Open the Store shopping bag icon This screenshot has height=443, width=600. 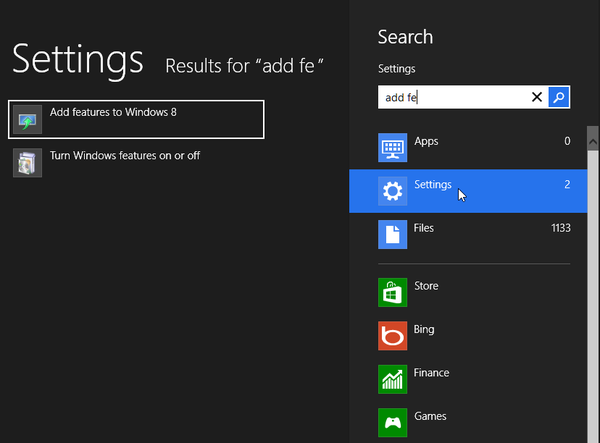coord(392,293)
